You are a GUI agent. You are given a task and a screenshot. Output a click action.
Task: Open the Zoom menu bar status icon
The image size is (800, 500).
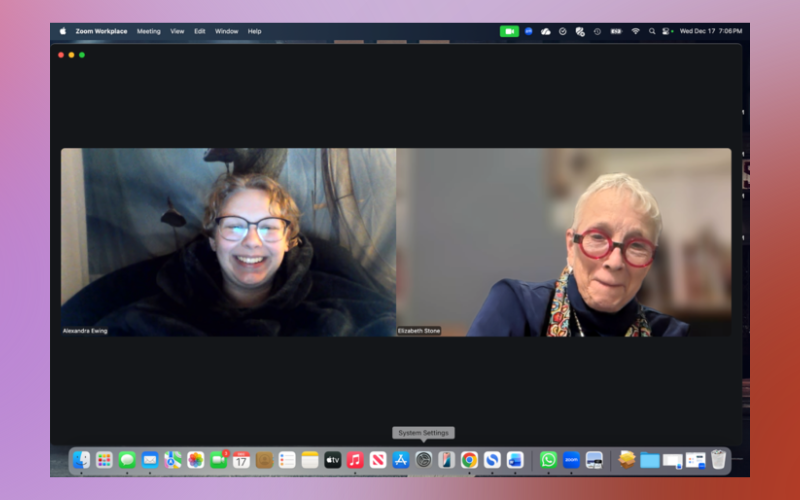[x=529, y=31]
